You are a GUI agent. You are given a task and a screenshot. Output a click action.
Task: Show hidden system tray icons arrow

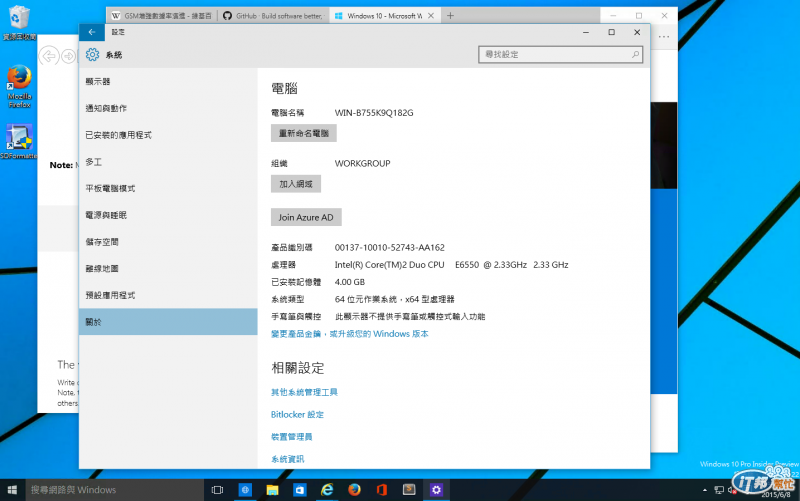[x=705, y=490]
